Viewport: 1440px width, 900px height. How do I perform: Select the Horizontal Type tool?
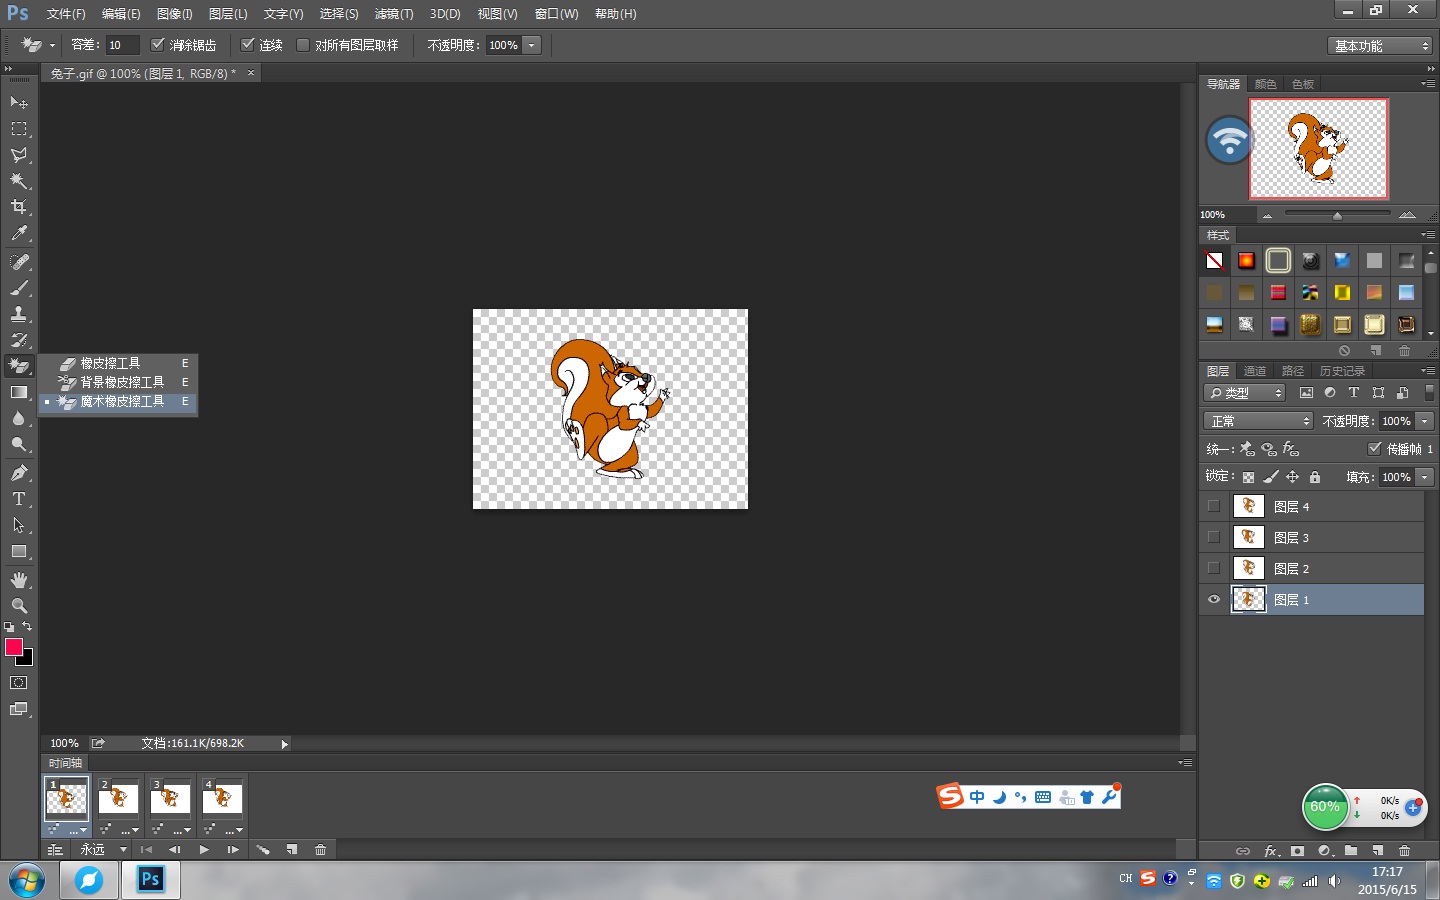point(19,499)
